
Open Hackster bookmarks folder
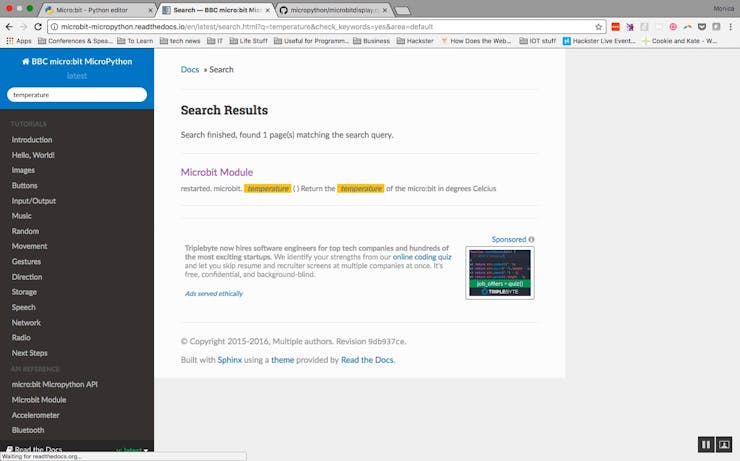[x=415, y=41]
